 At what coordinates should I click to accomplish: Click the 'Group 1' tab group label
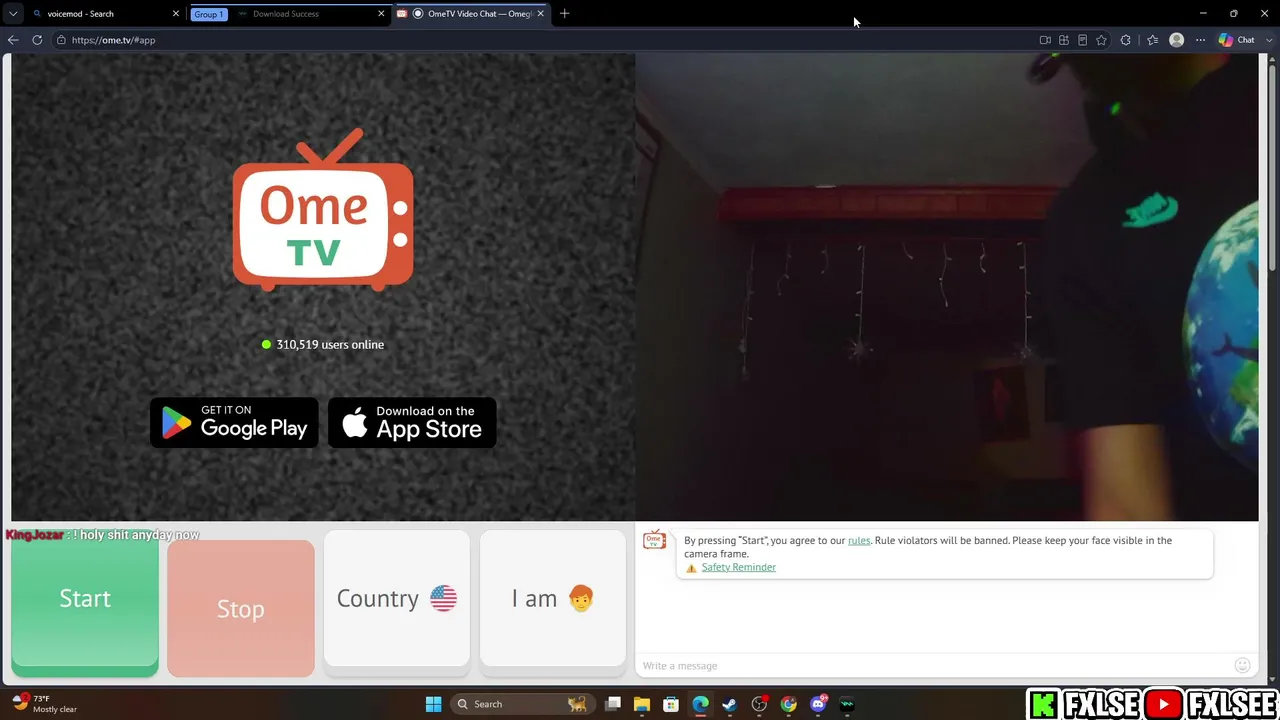point(209,14)
